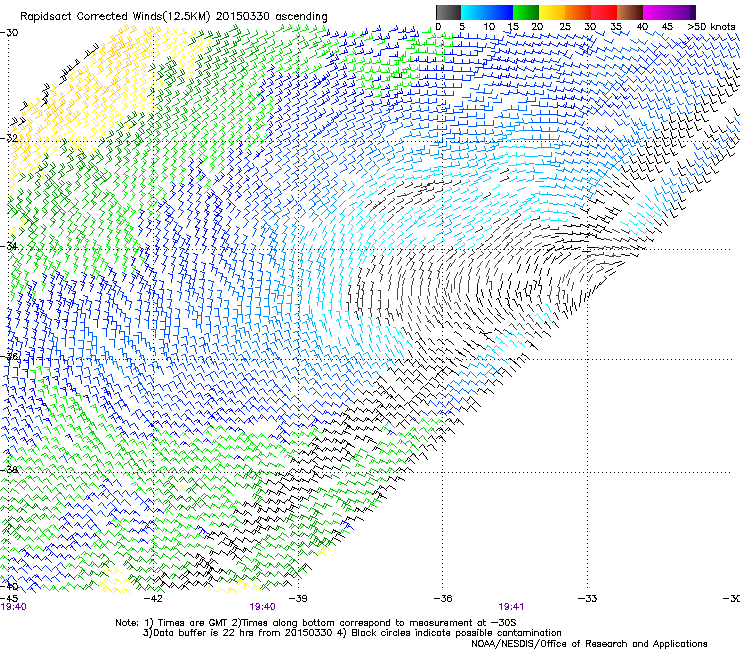Click the longitude label '-39' on the bottom axis
Screen dimensions: 740x650
tap(298, 599)
